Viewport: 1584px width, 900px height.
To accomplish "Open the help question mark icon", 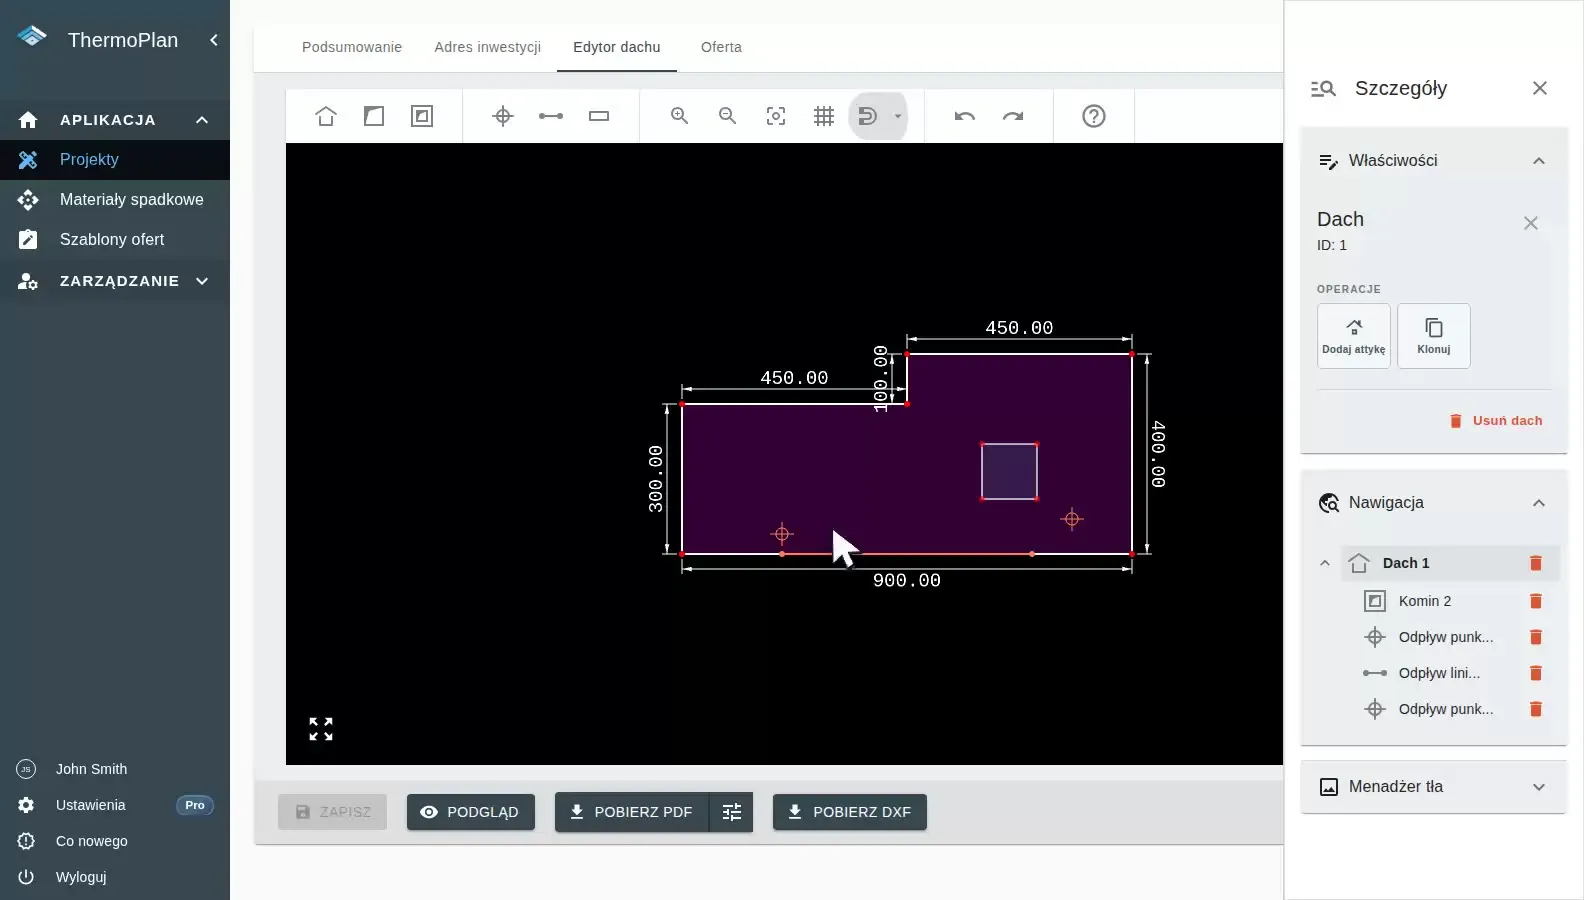I will pyautogui.click(x=1094, y=116).
